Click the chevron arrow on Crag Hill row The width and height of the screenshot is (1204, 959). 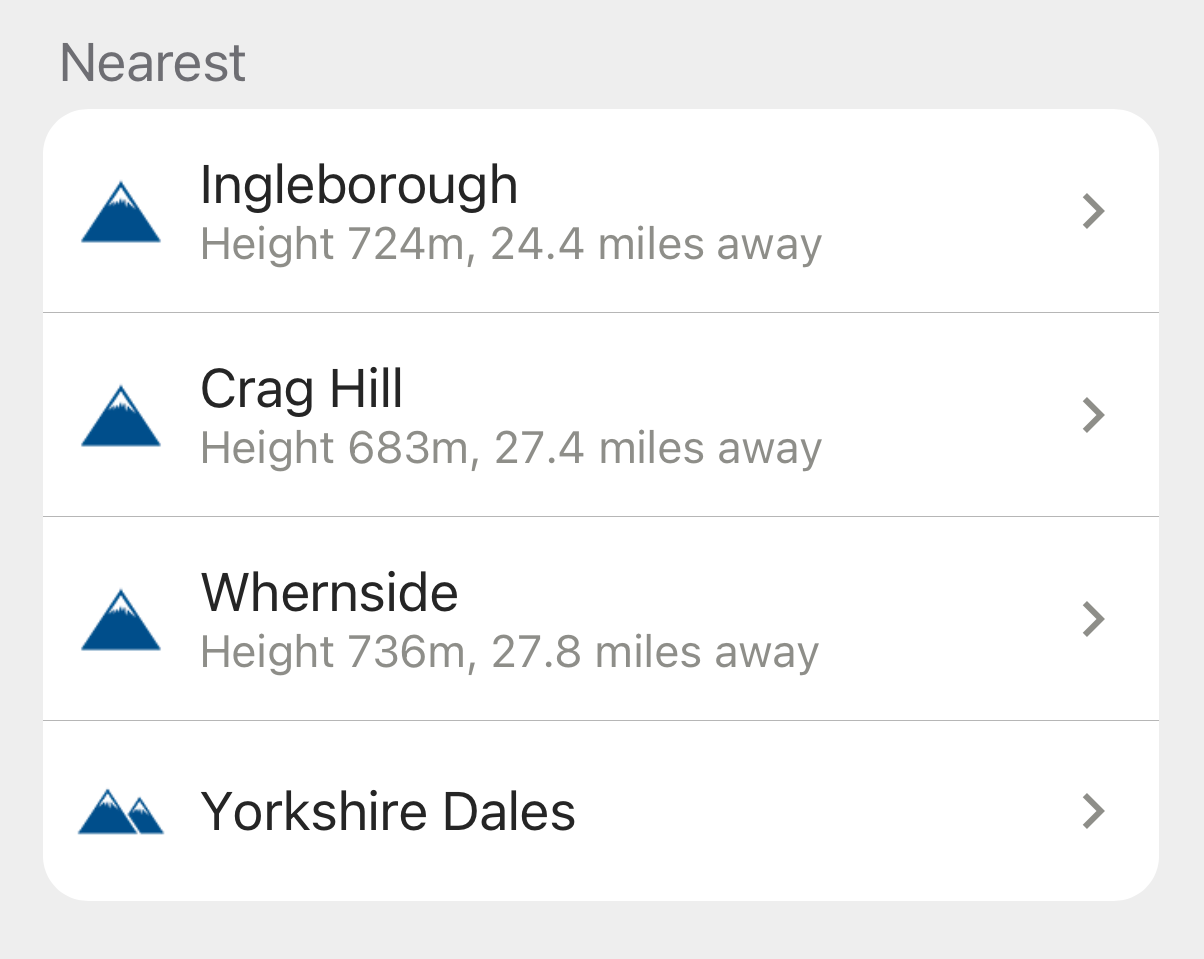pyautogui.click(x=1094, y=416)
